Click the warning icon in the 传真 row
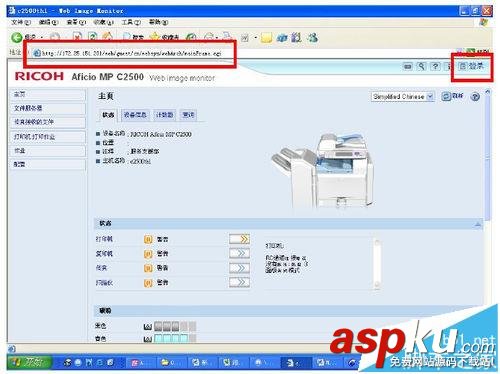500x374 pixels. tap(148, 268)
